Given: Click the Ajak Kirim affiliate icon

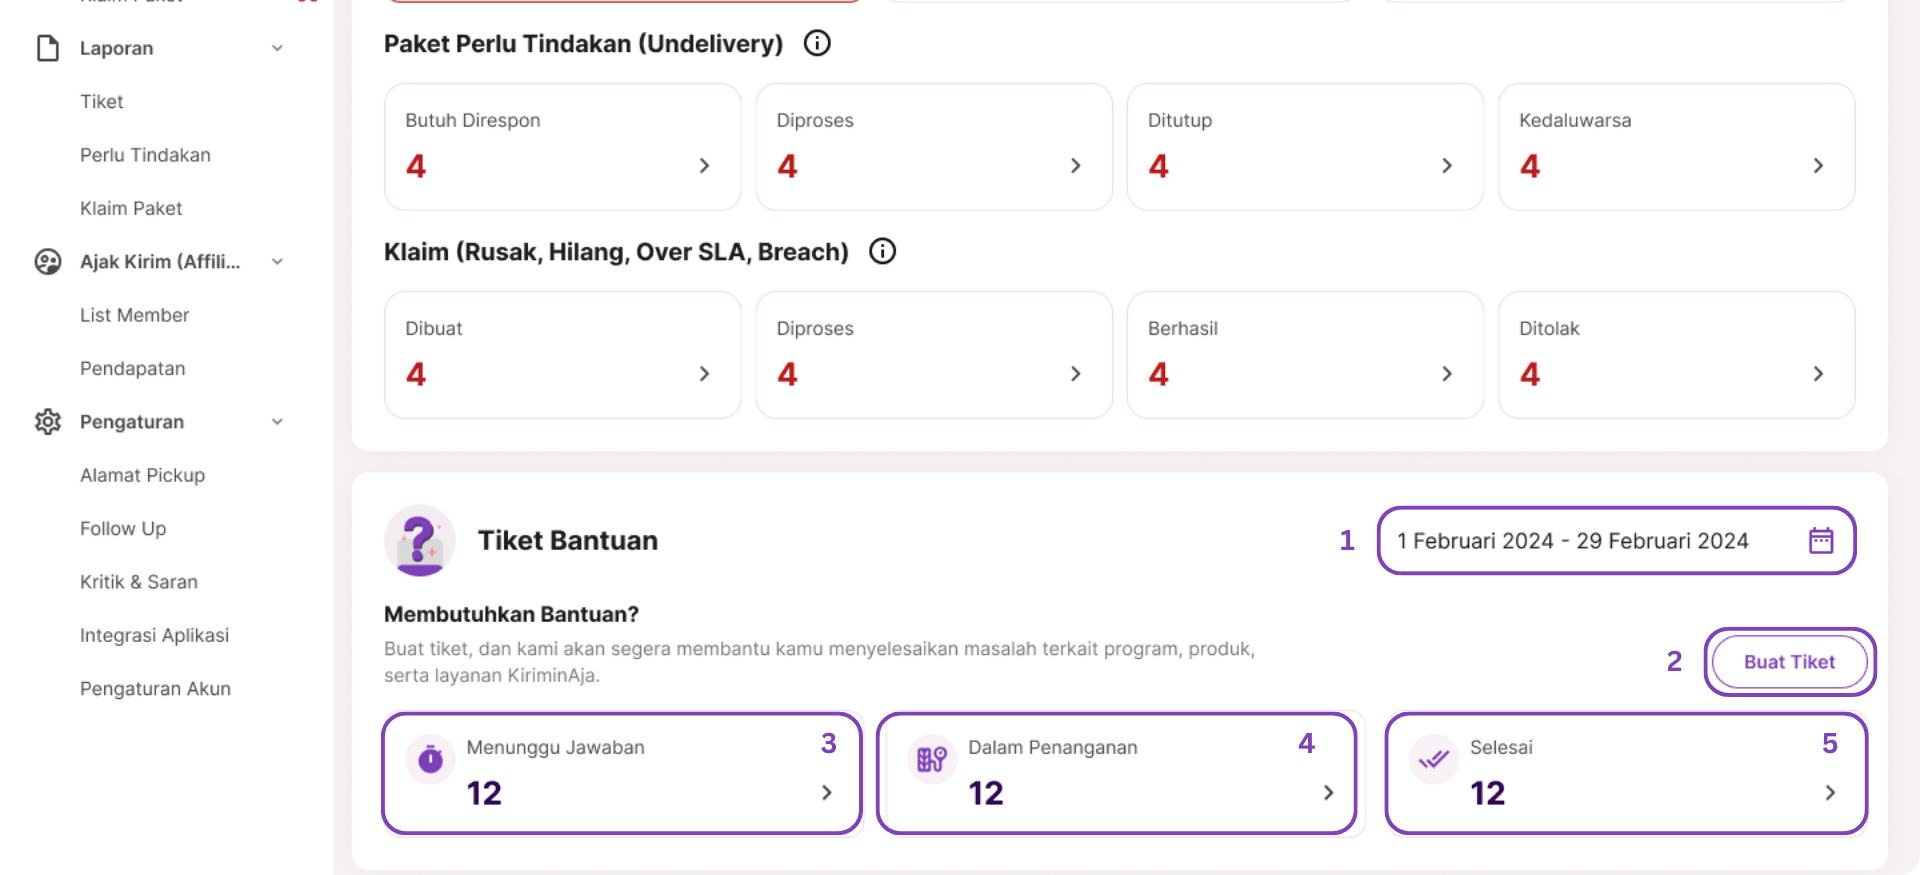Looking at the screenshot, I should [47, 262].
